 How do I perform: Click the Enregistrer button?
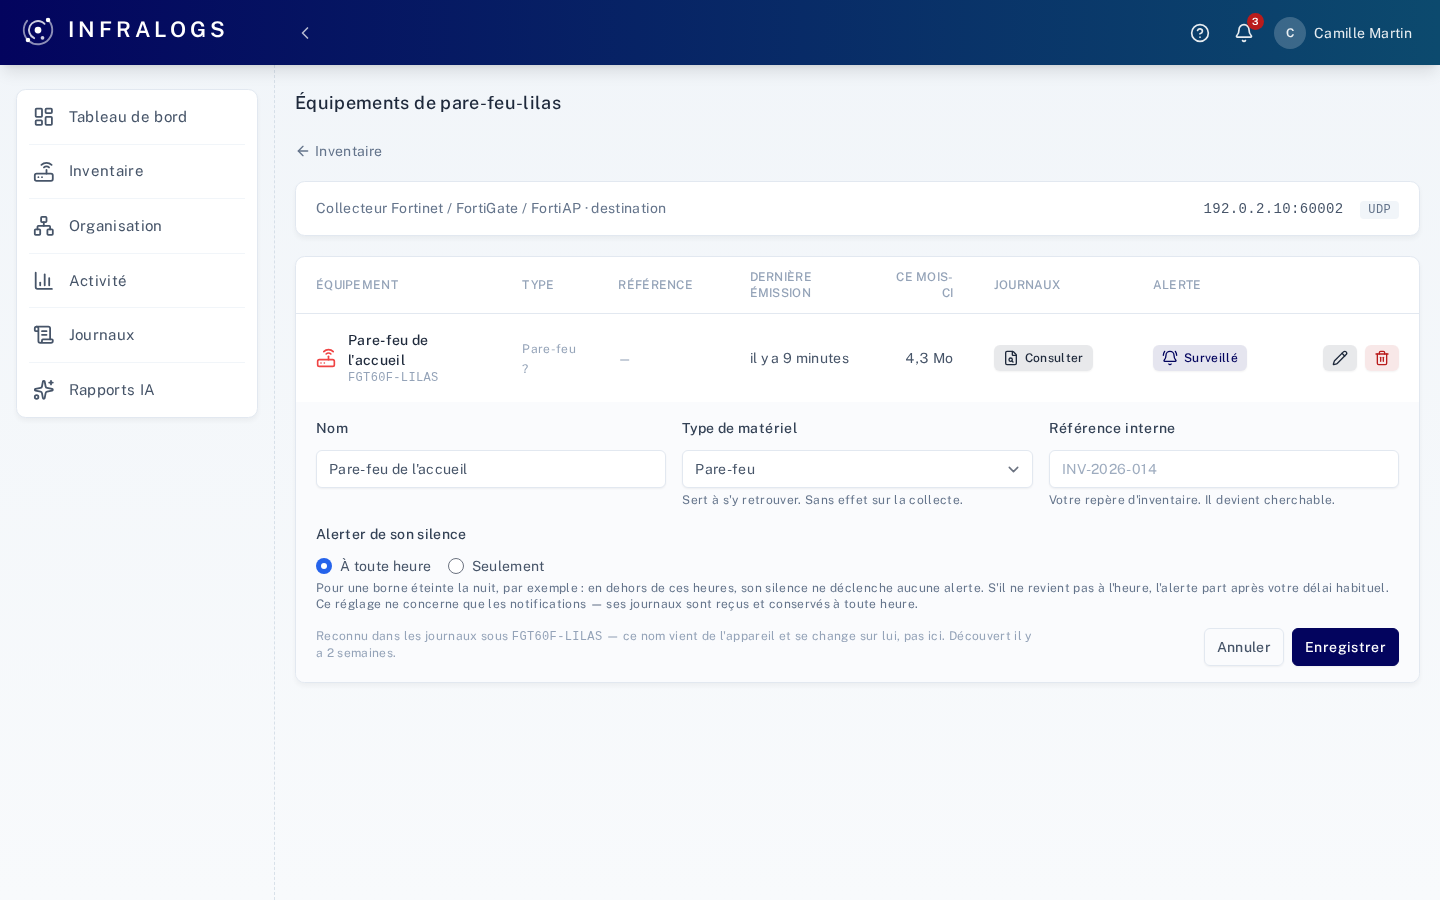coord(1345,647)
